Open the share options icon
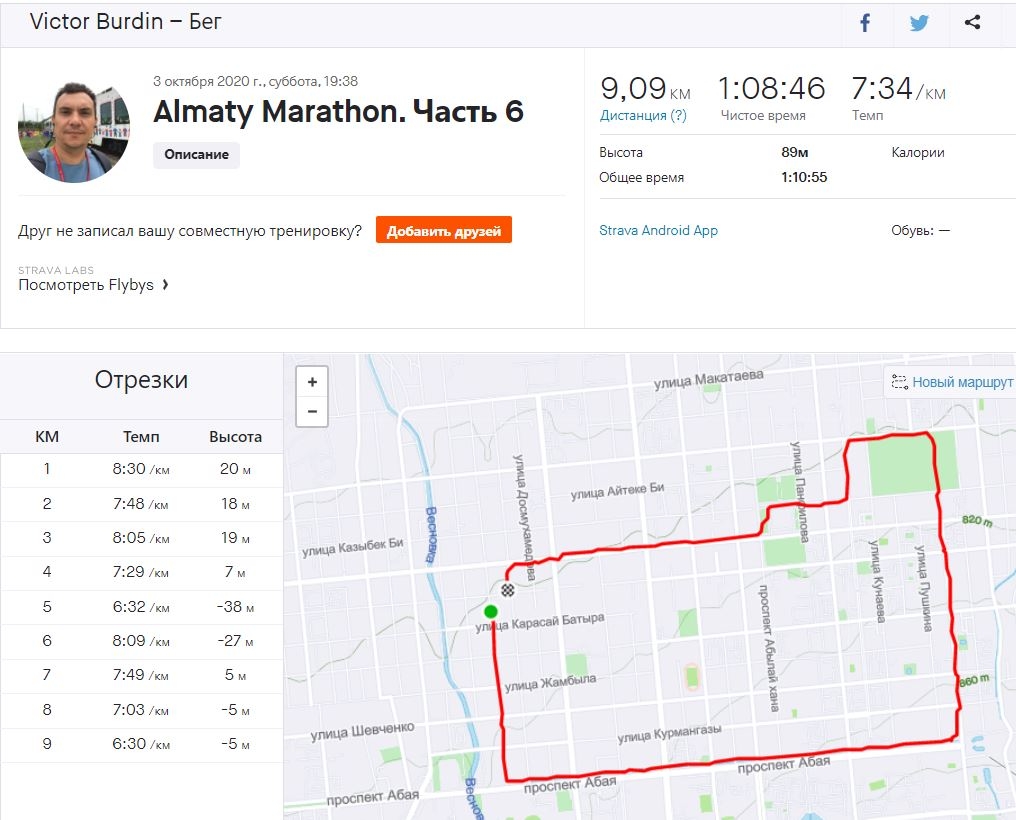The image size is (1016, 820). (972, 23)
